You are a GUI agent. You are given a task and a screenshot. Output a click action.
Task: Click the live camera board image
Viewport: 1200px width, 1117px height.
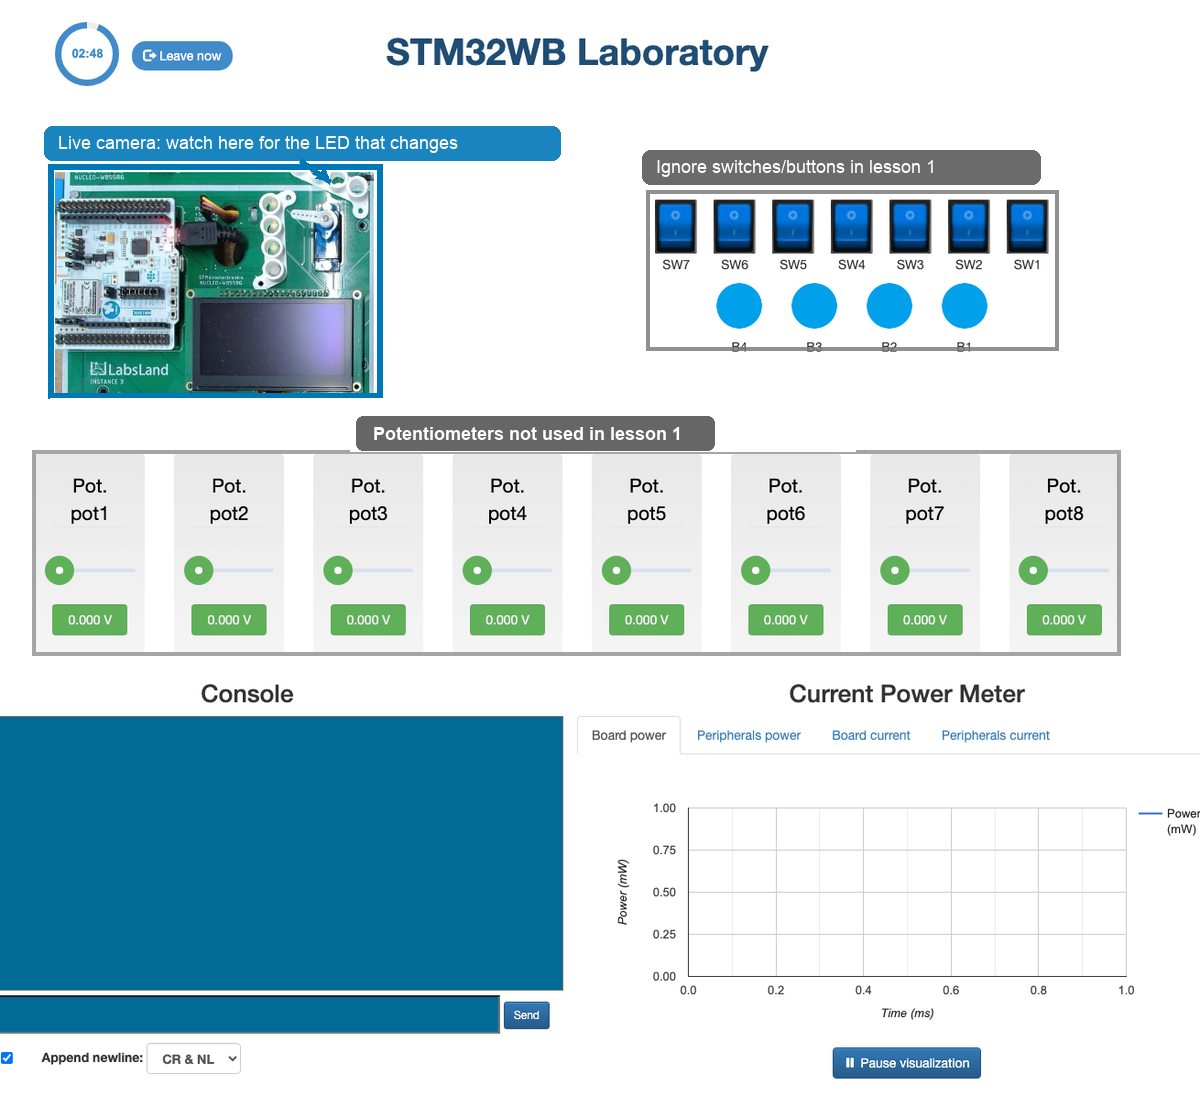click(x=215, y=281)
